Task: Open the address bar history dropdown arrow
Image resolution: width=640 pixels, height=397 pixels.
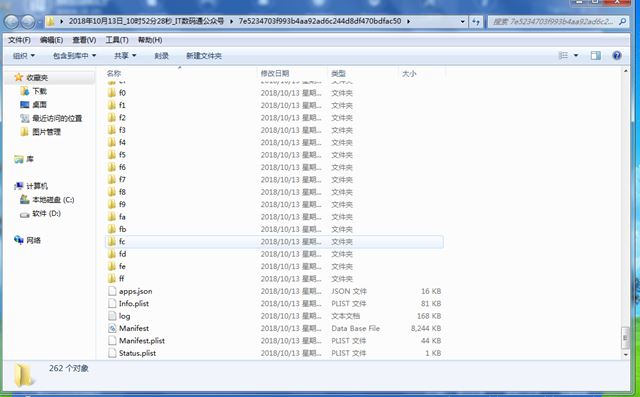Action: point(462,22)
